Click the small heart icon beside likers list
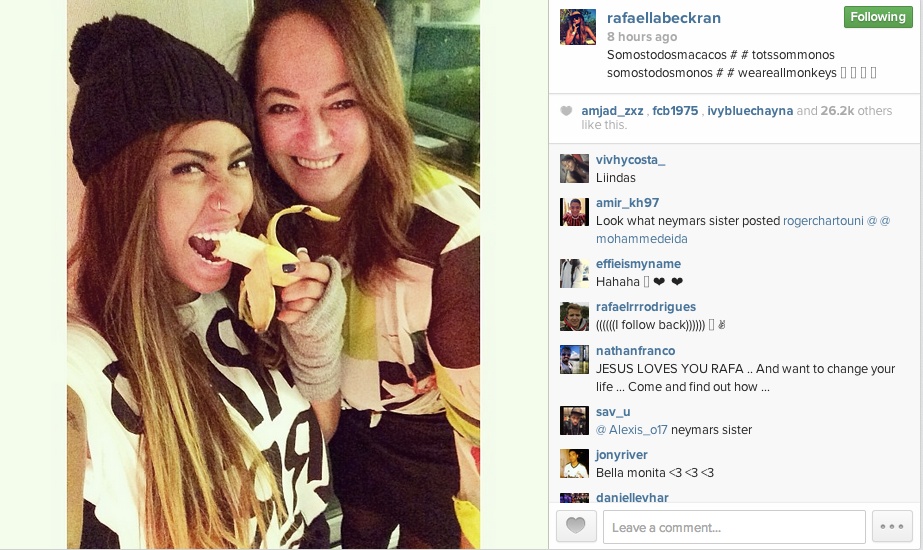 566,111
